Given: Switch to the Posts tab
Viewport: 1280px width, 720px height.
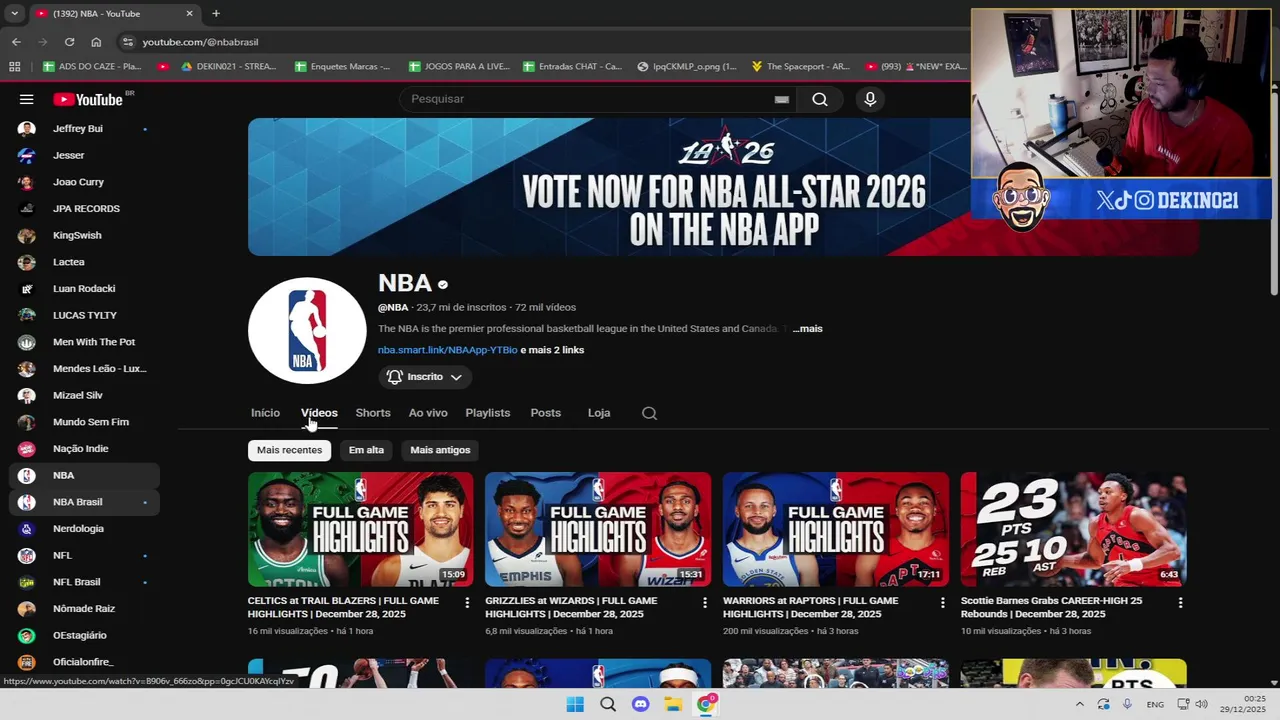Looking at the screenshot, I should 545,413.
